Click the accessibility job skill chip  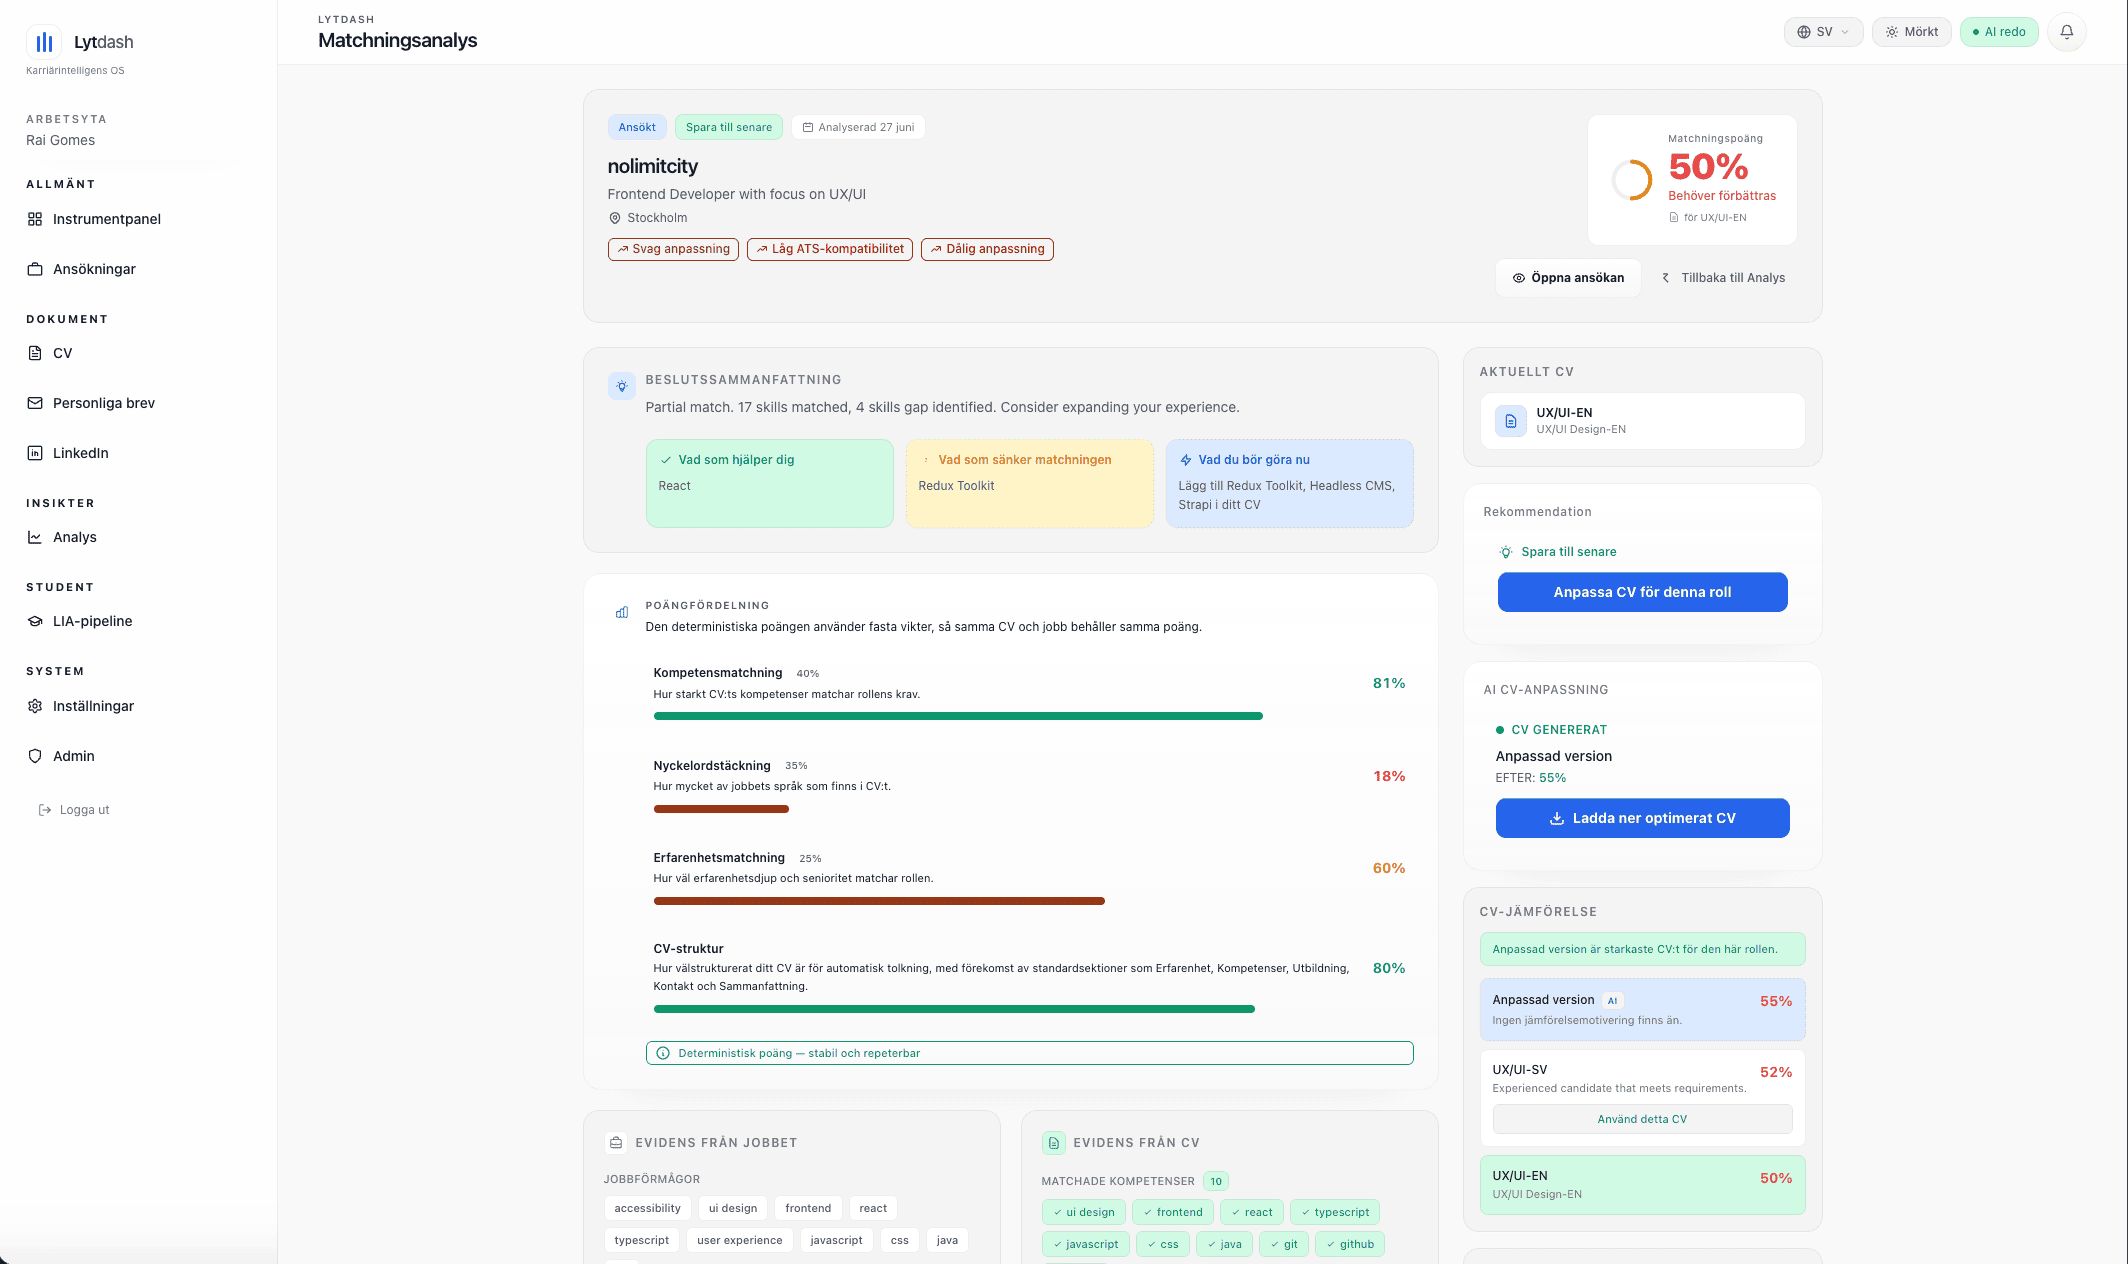pos(647,1208)
